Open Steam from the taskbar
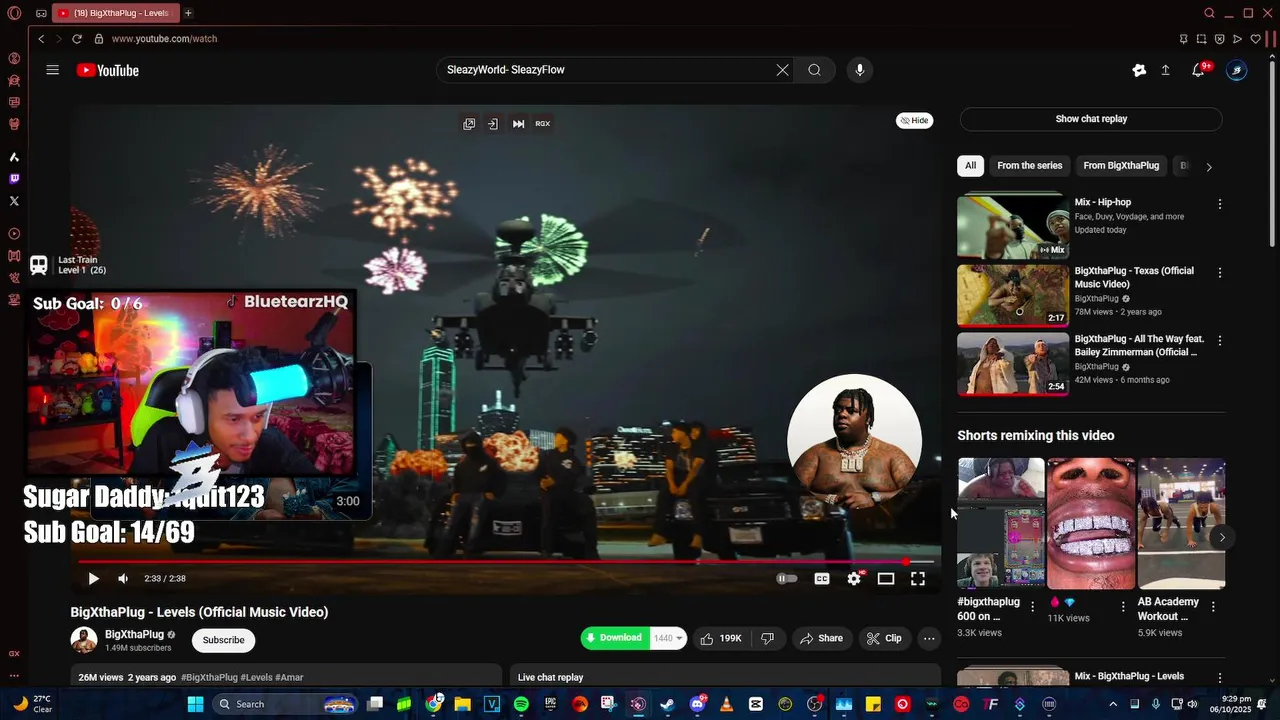The image size is (1280, 720). (x=667, y=704)
